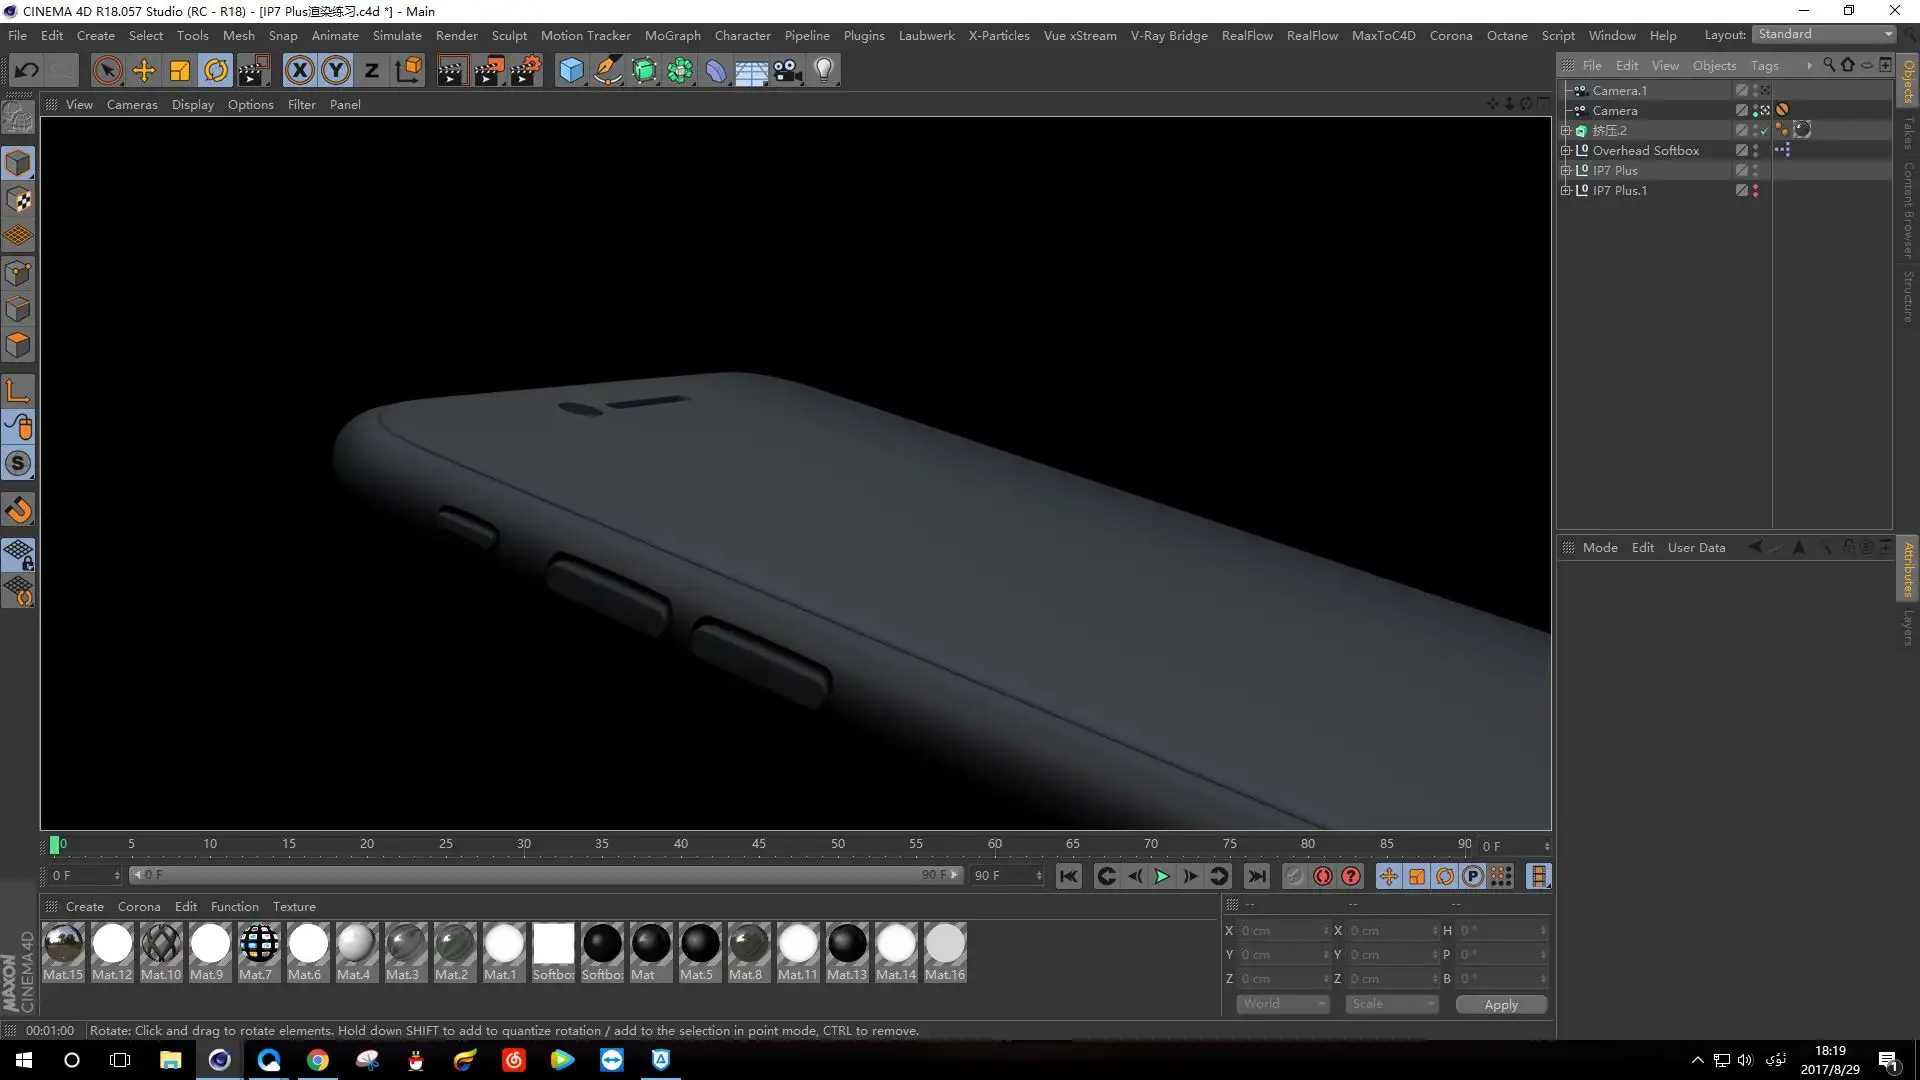Open Edit Render Settings icon

coord(524,70)
